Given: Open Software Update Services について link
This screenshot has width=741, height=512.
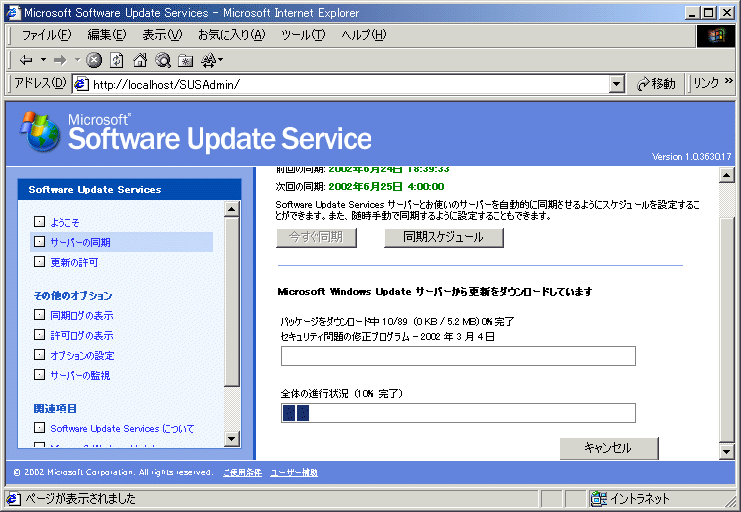Looking at the screenshot, I should point(122,428).
